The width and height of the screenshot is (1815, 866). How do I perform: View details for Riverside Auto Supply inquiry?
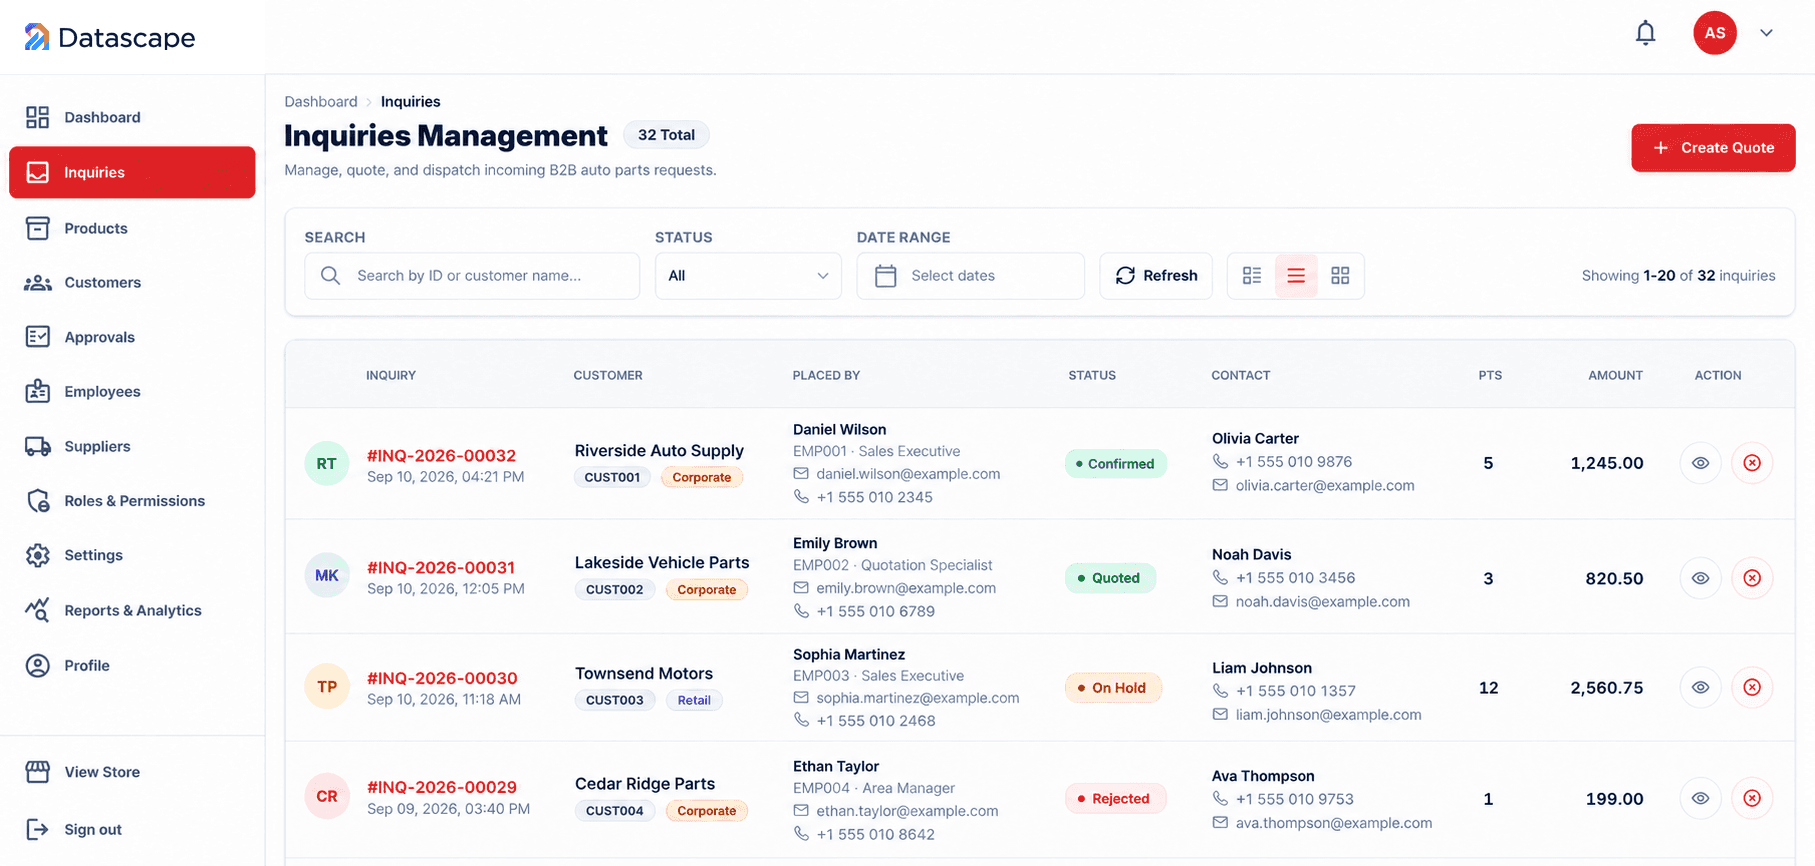pos(1700,463)
